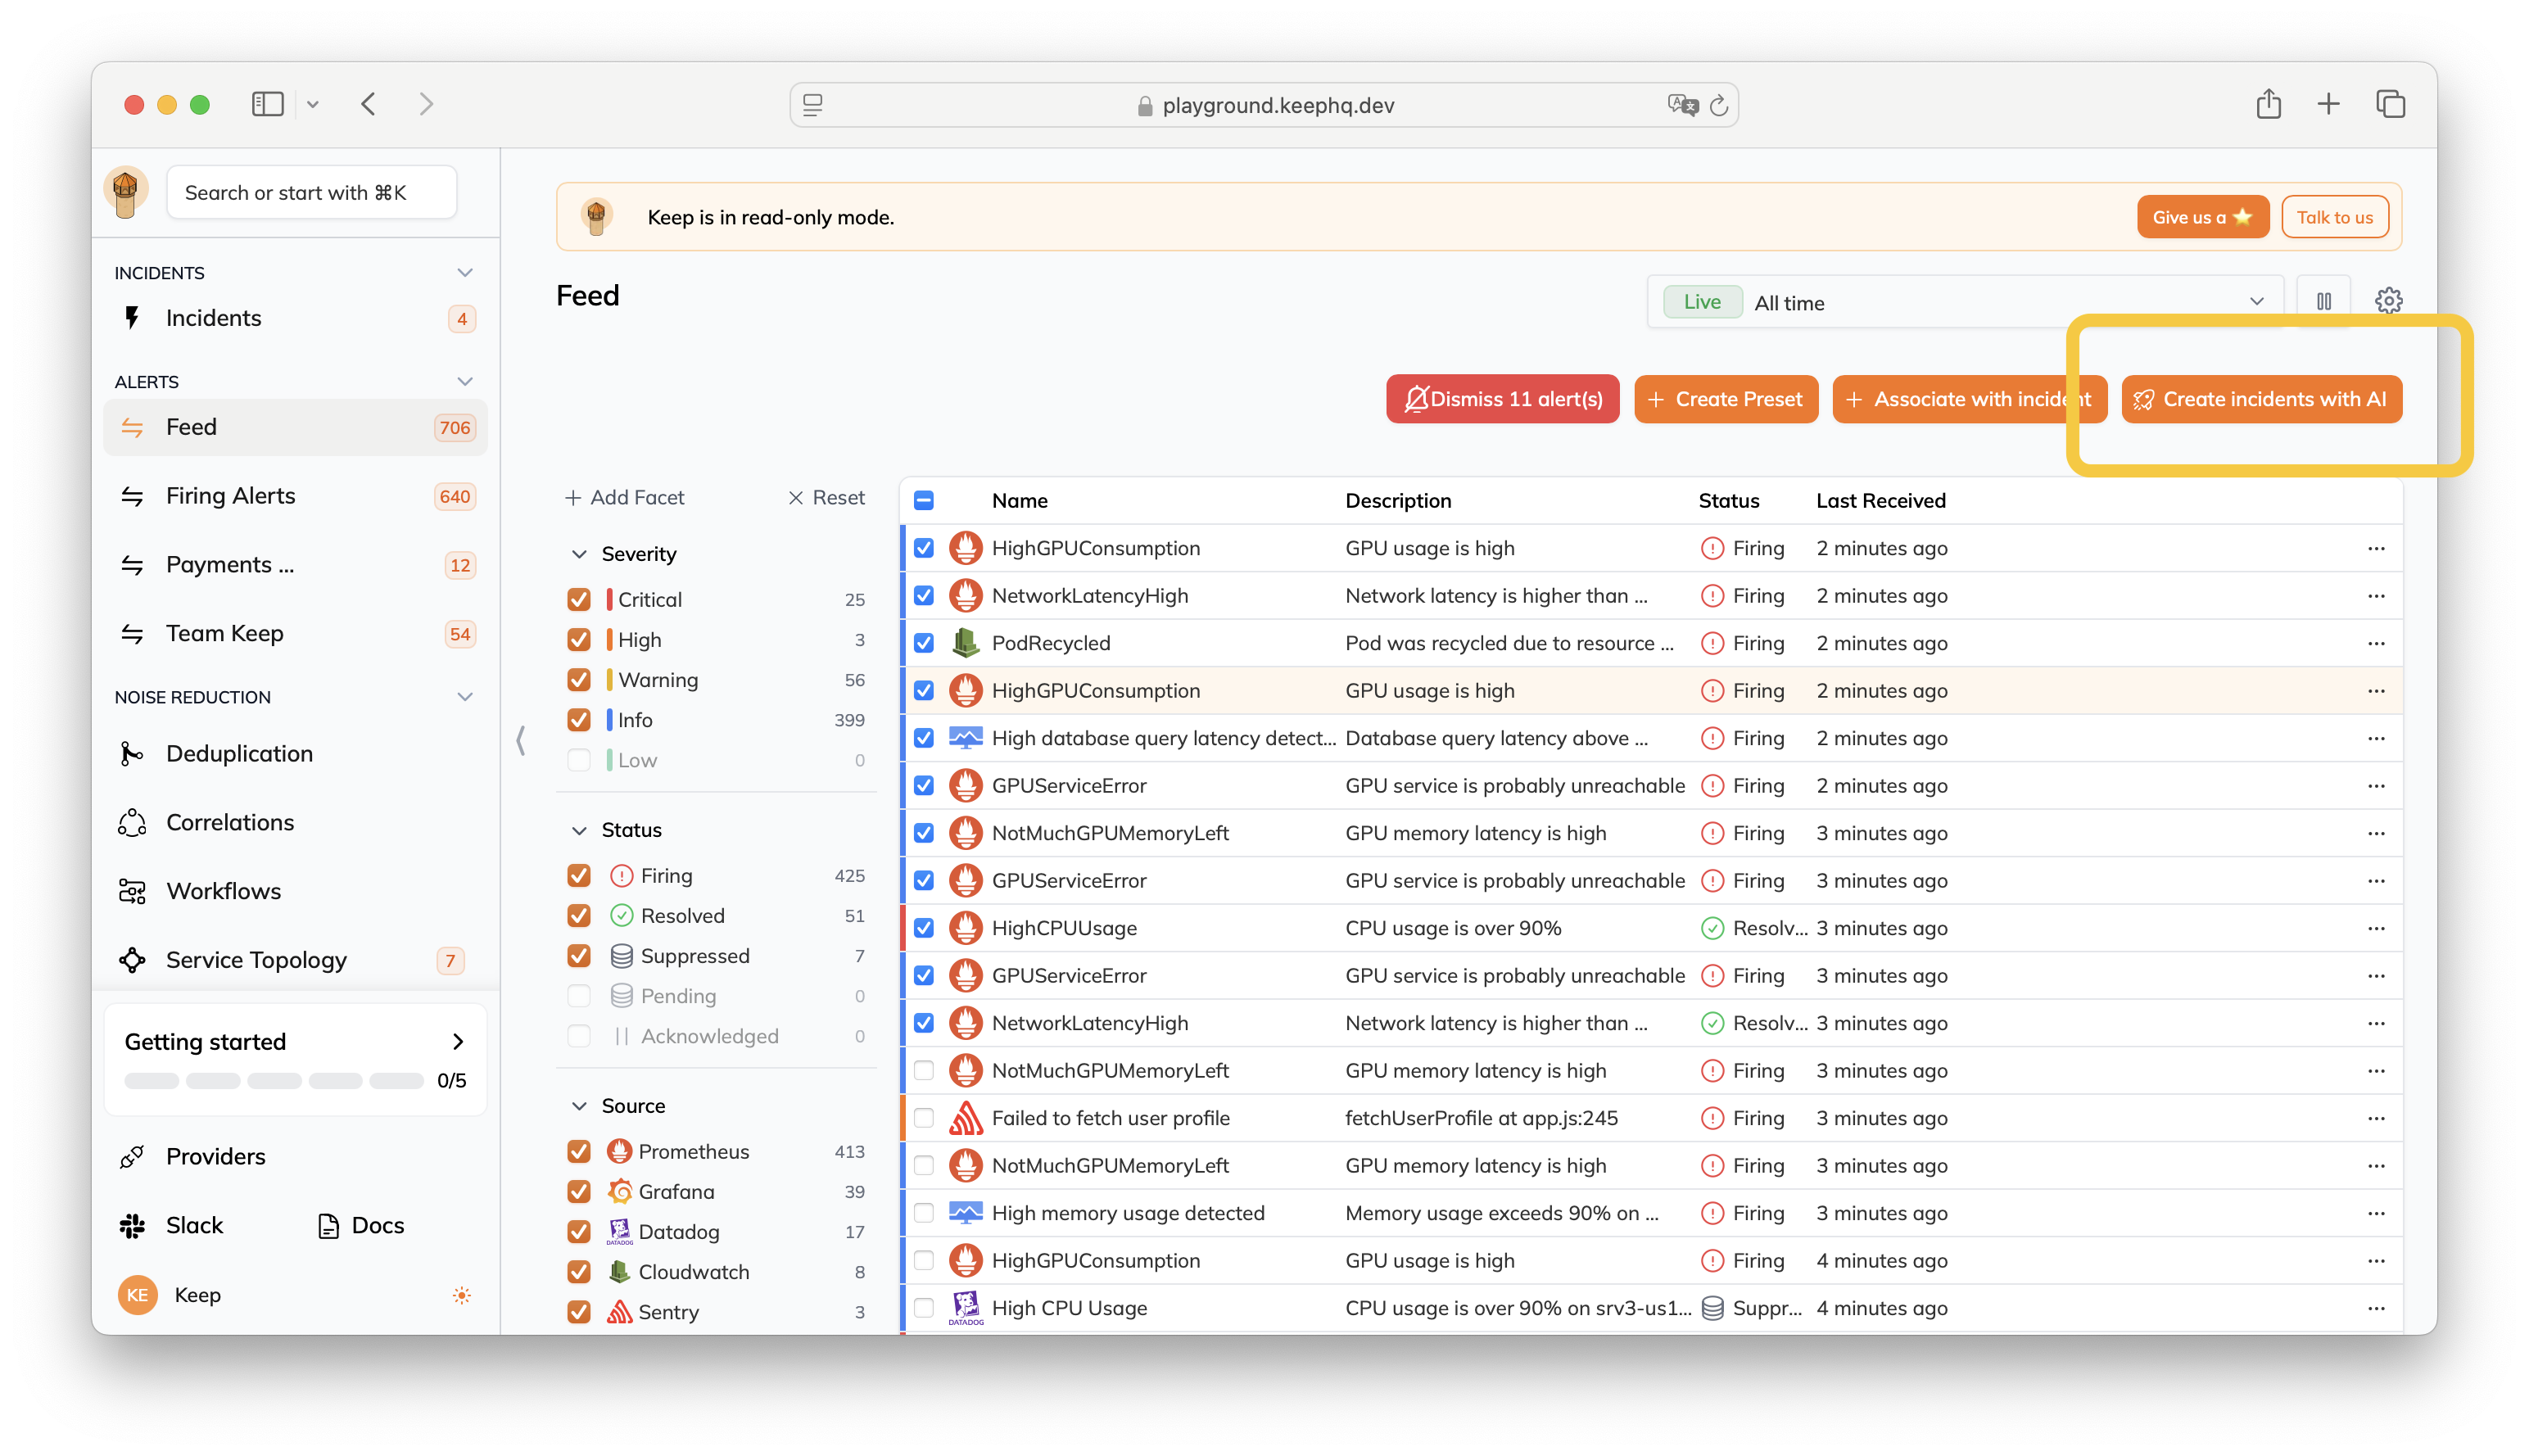Click Add Facet
The height and width of the screenshot is (1456, 2529).
point(624,498)
